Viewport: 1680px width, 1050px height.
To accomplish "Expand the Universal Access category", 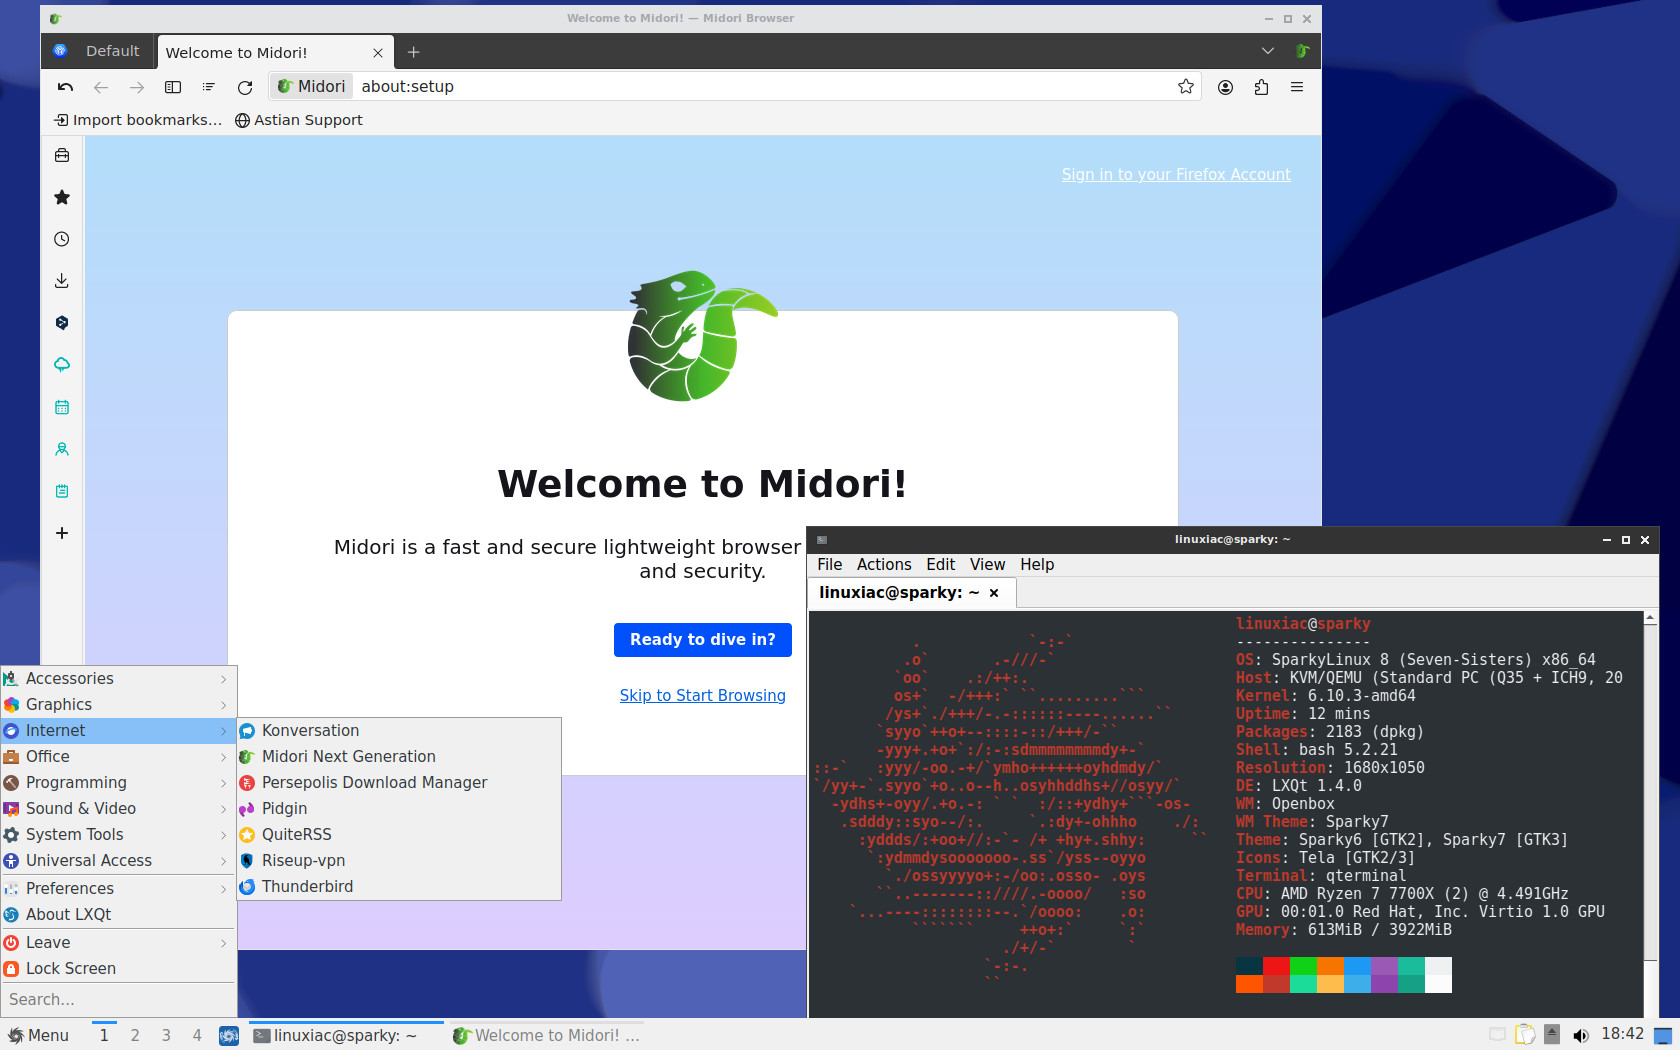I will point(118,861).
